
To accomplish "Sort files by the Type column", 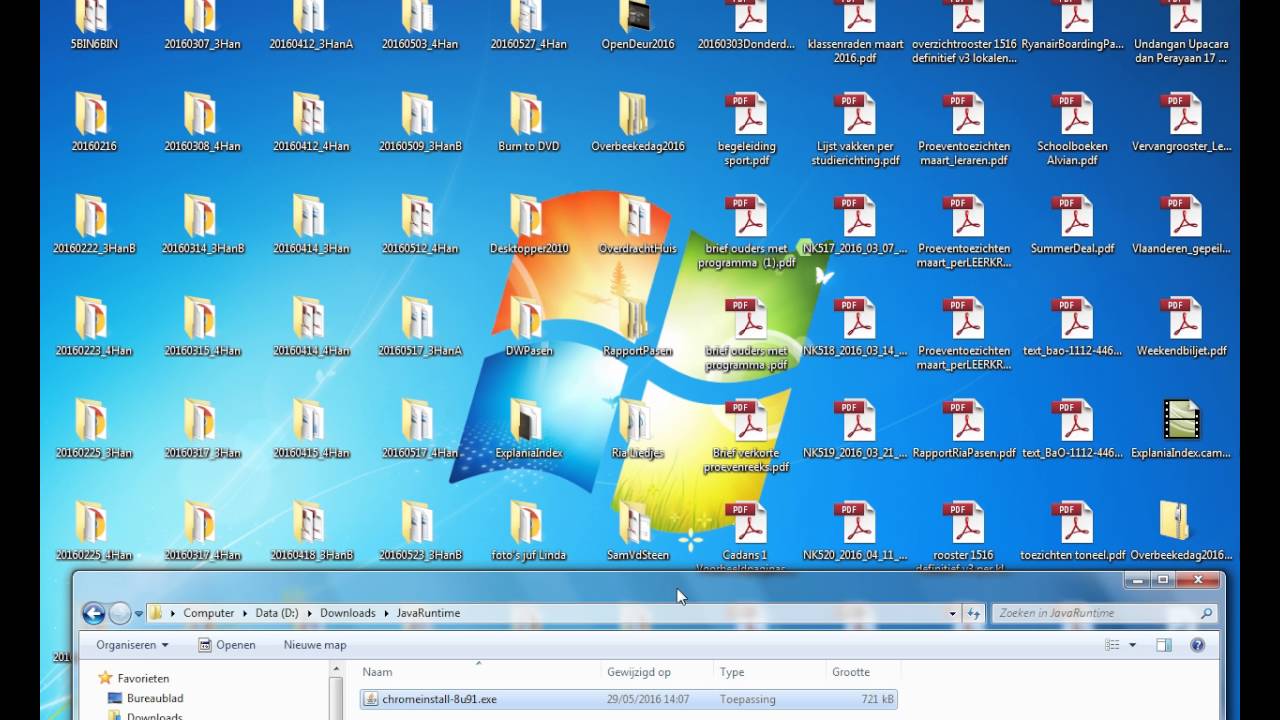I will pyautogui.click(x=769, y=672).
